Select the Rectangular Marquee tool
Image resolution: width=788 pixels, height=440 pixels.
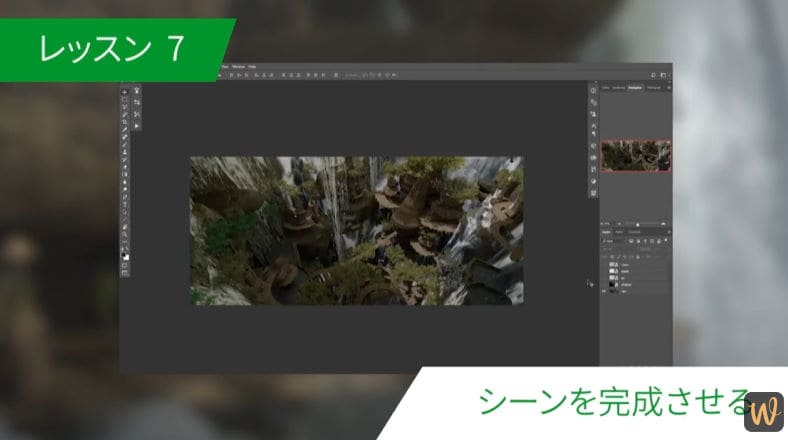click(x=124, y=102)
